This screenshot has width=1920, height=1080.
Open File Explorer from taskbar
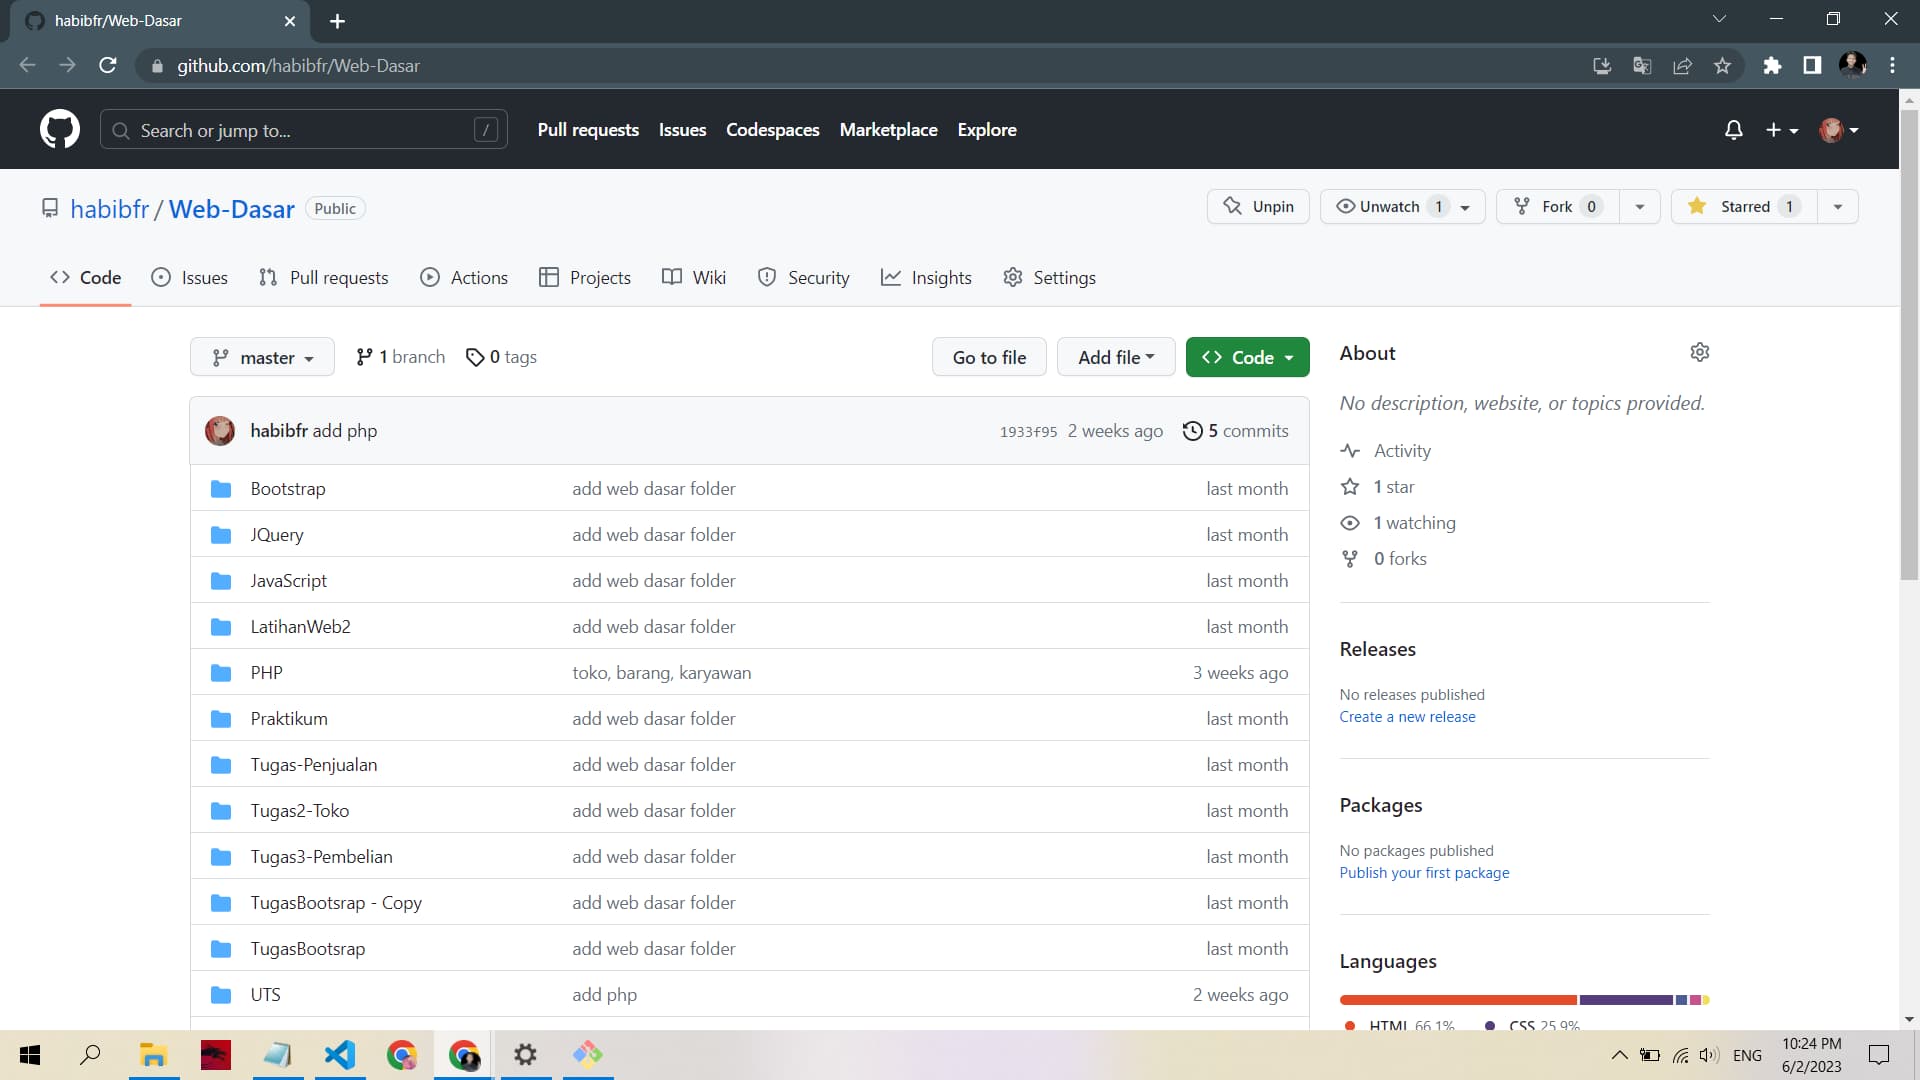click(x=153, y=1055)
